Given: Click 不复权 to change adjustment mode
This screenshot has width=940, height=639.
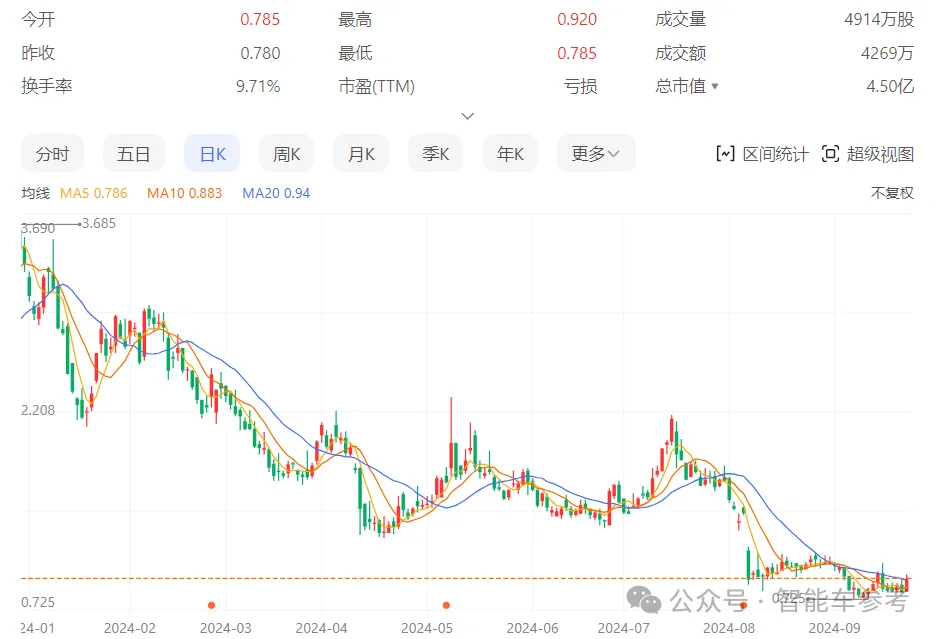Looking at the screenshot, I should 894,192.
